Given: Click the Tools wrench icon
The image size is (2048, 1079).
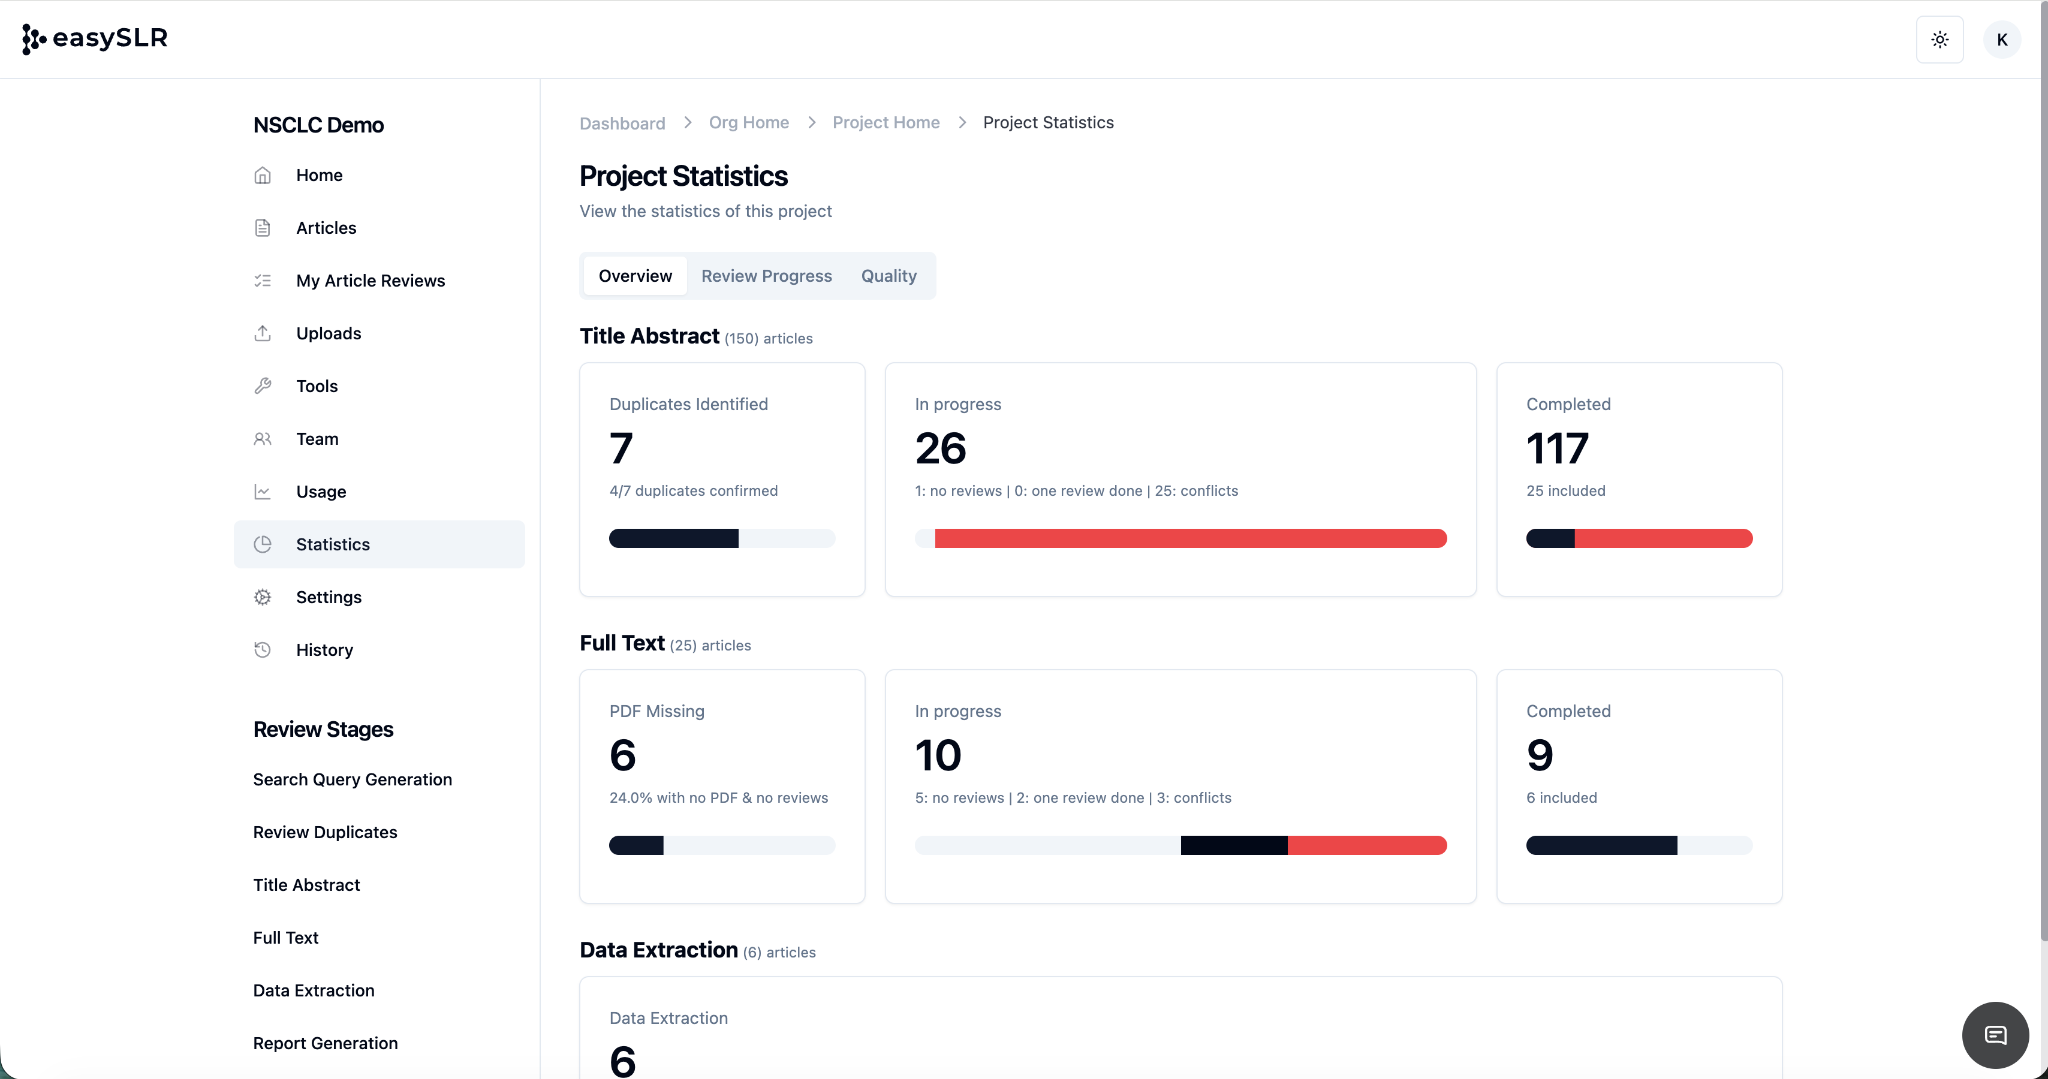Looking at the screenshot, I should pyautogui.click(x=263, y=386).
